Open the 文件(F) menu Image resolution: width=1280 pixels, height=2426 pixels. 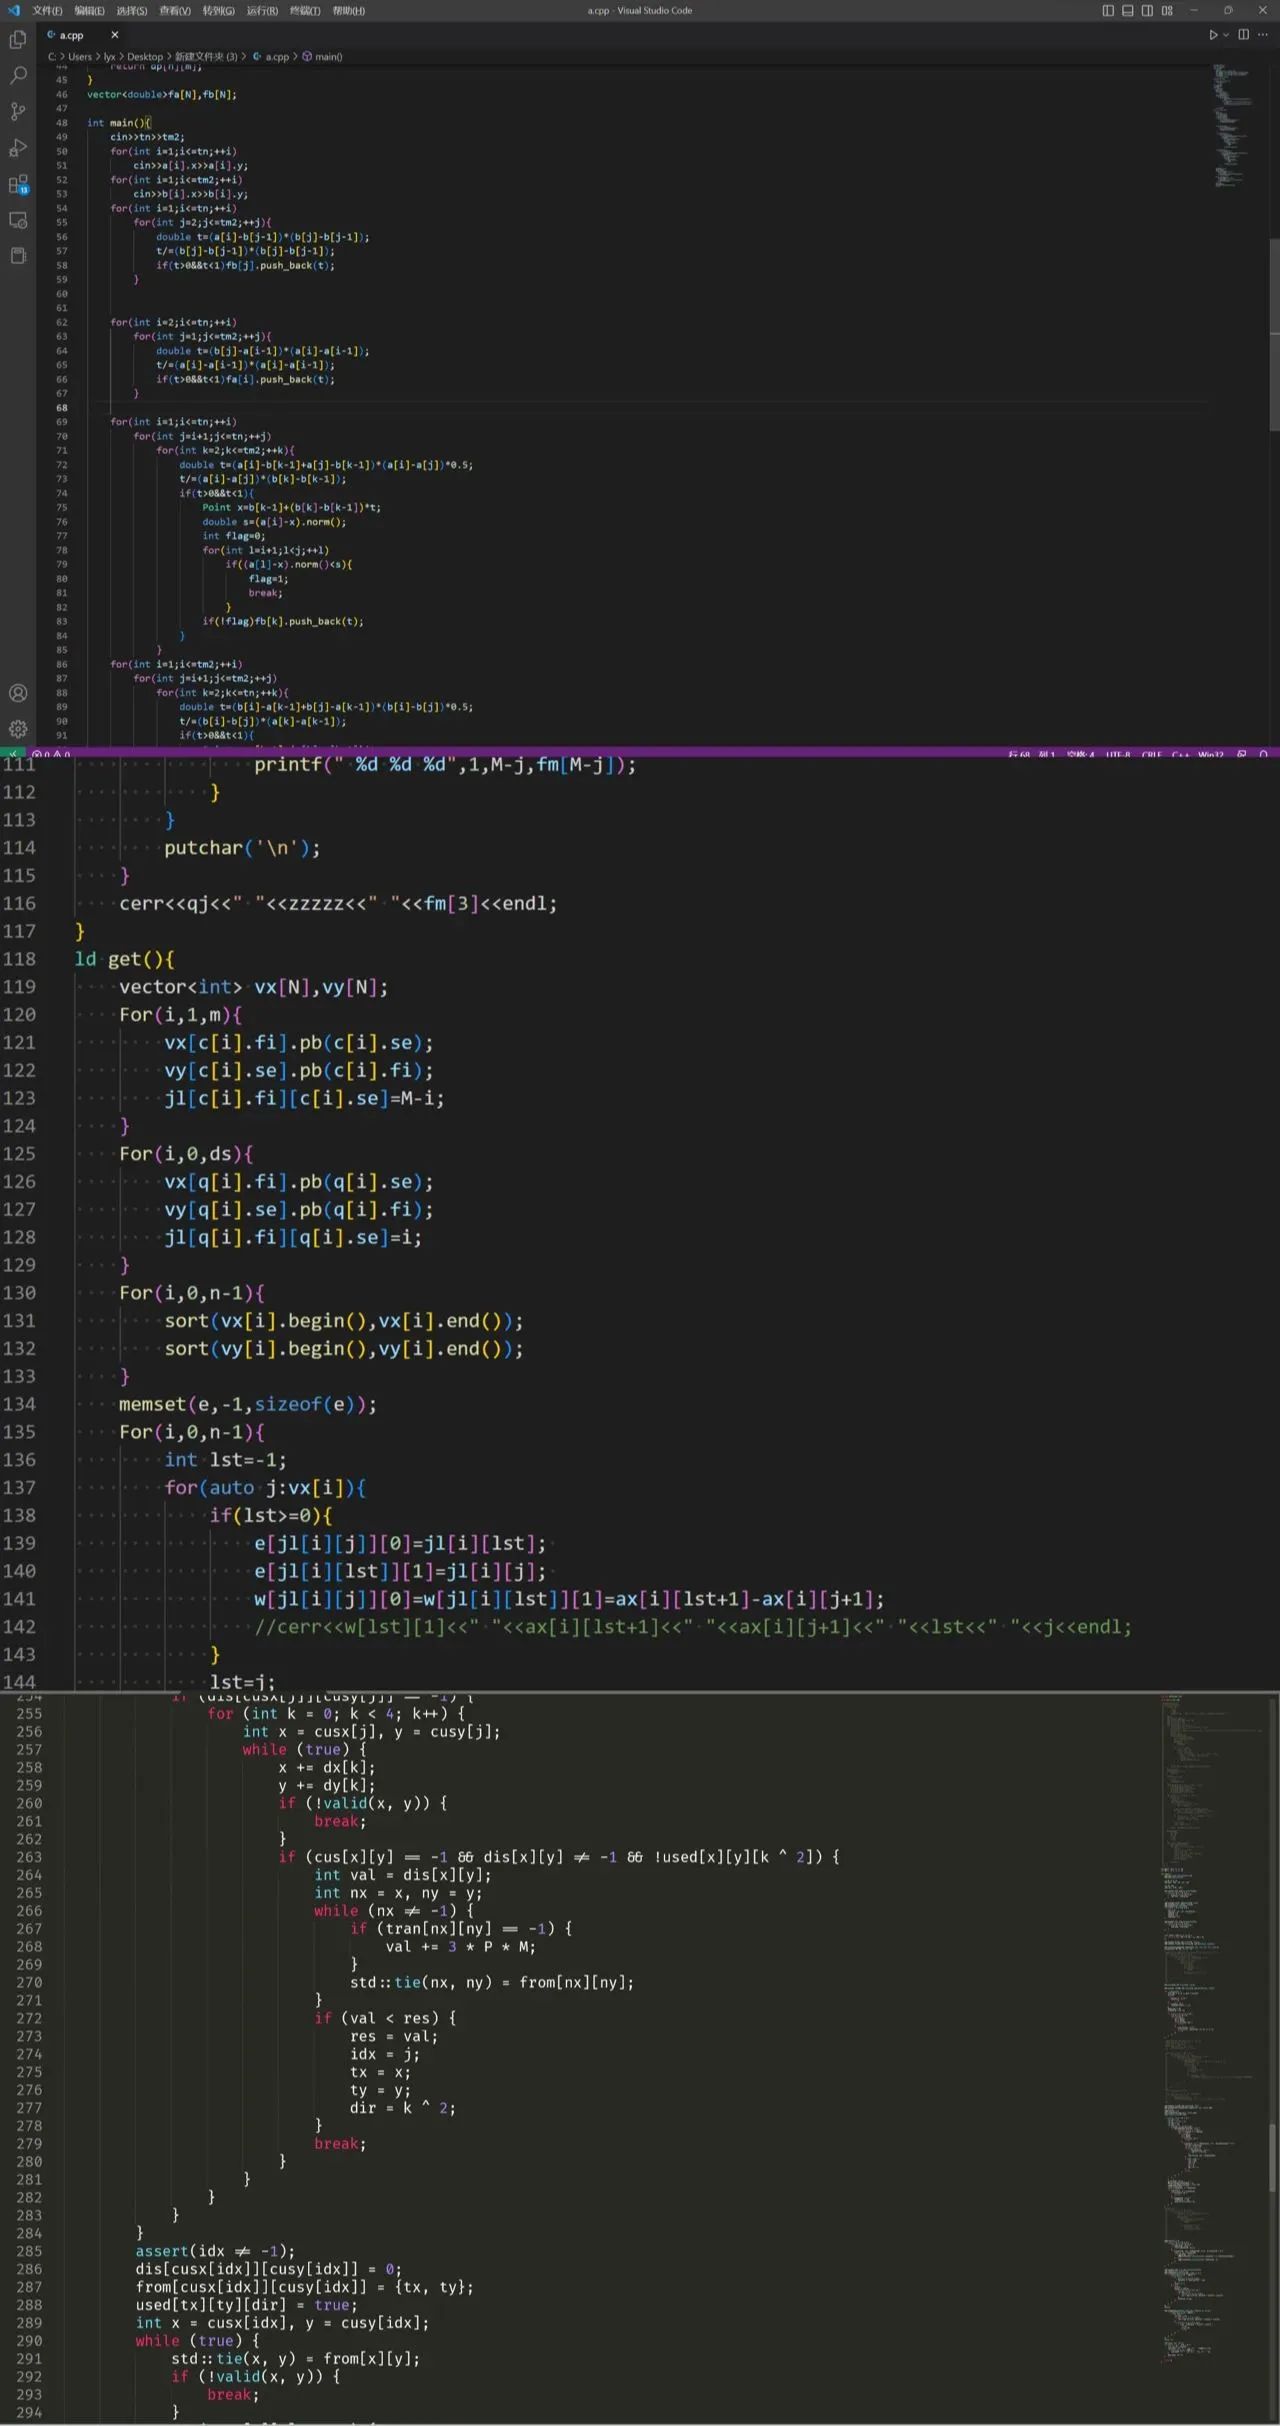coord(47,11)
